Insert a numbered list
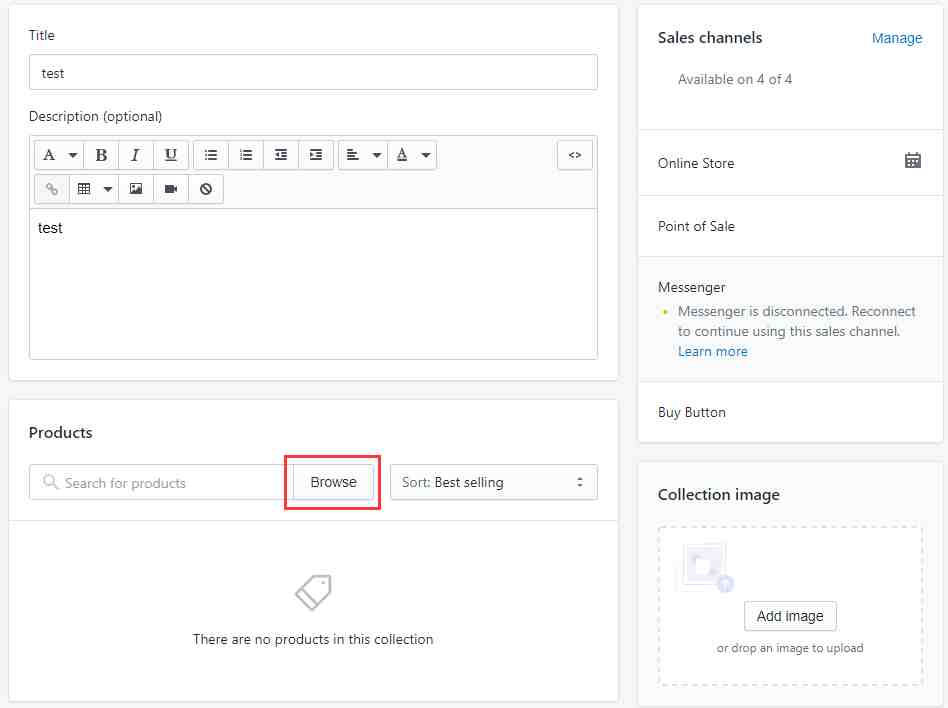This screenshot has width=948, height=708. pyautogui.click(x=245, y=155)
